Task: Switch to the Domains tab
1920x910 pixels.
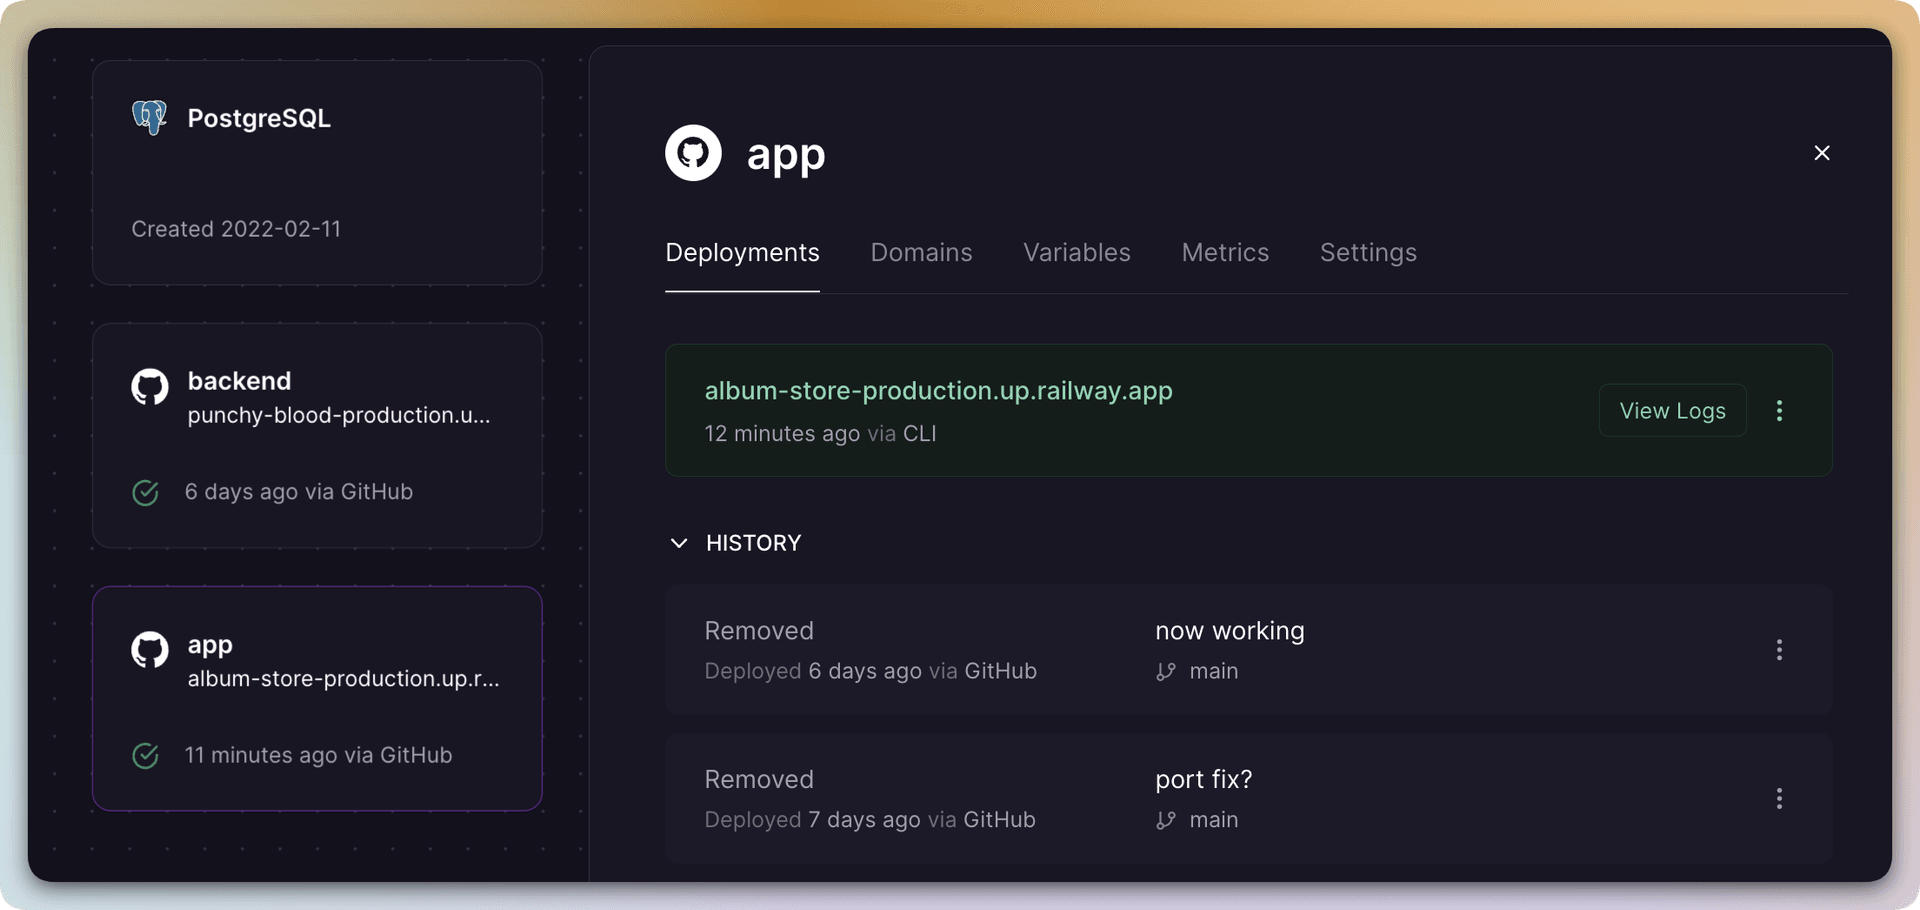Action: coord(921,252)
